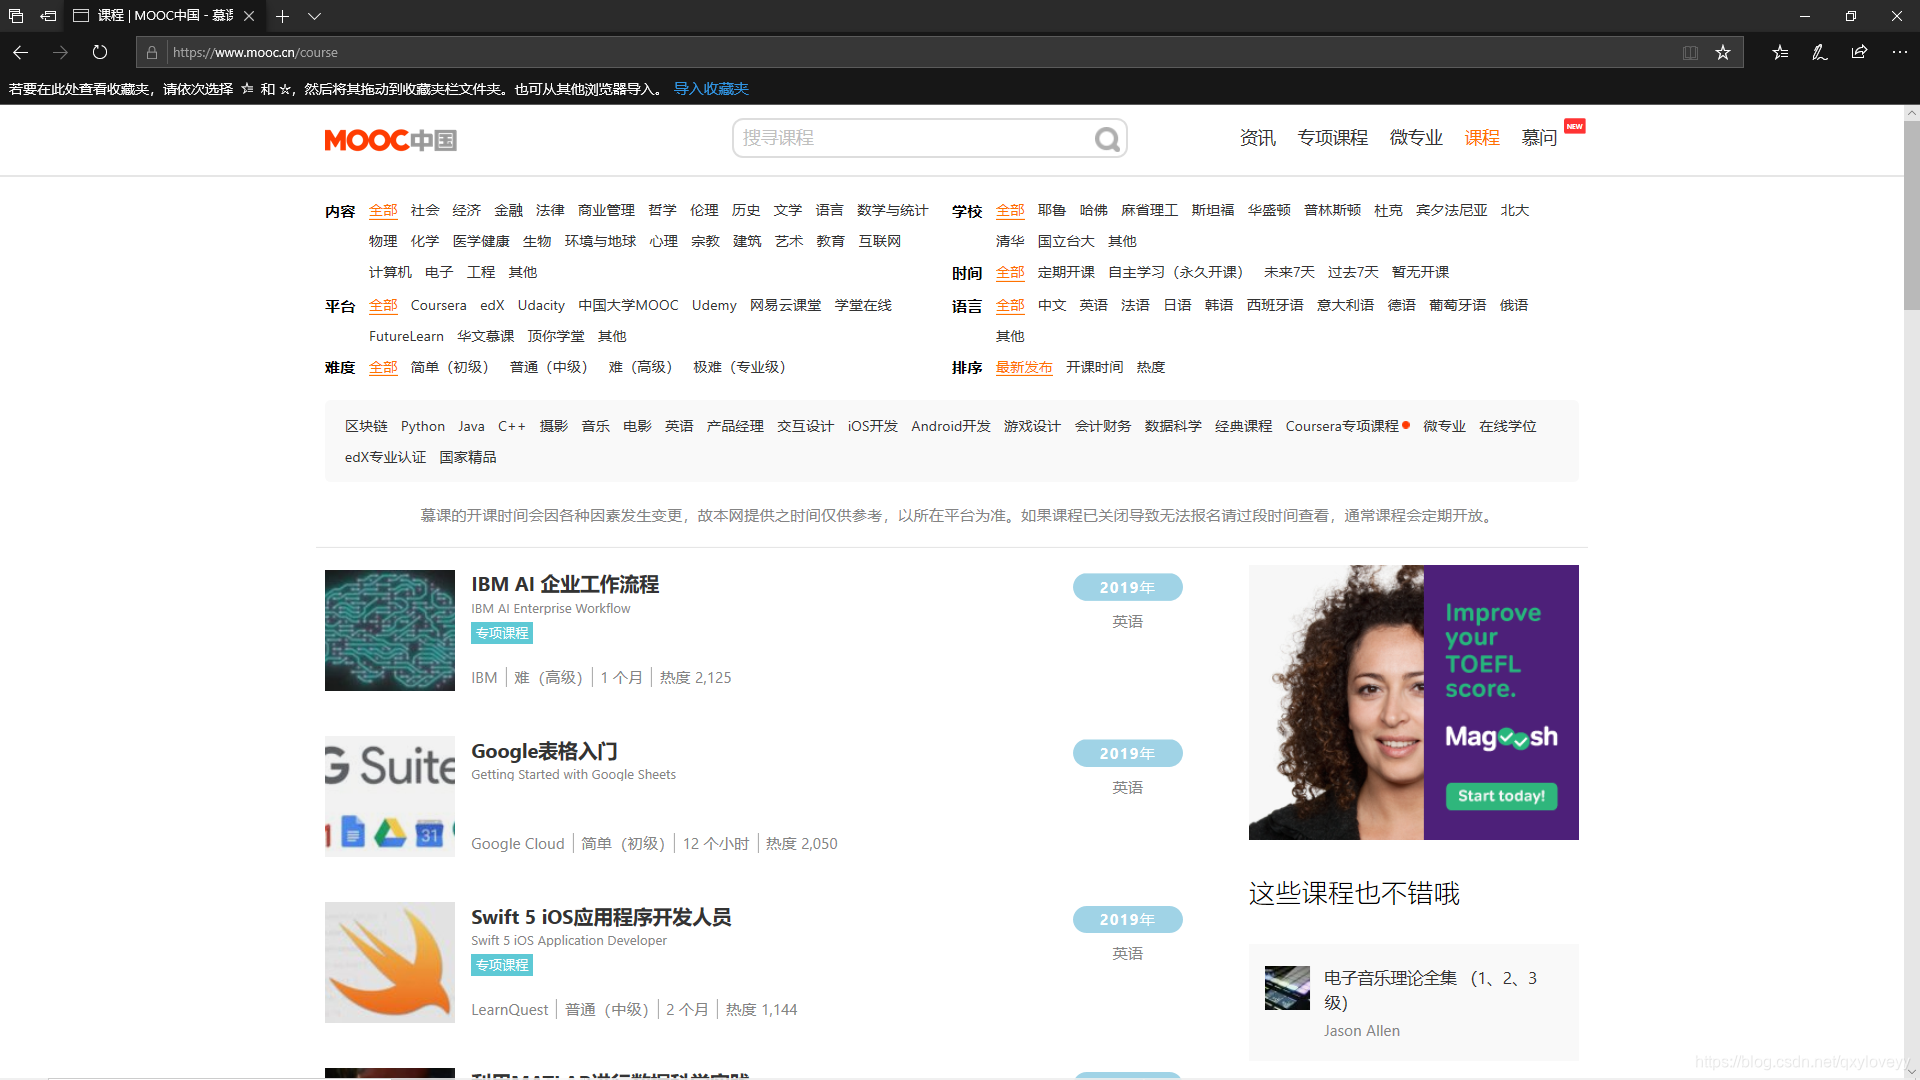Expand the tab preview chevron
1920x1080 pixels.
[x=314, y=16]
